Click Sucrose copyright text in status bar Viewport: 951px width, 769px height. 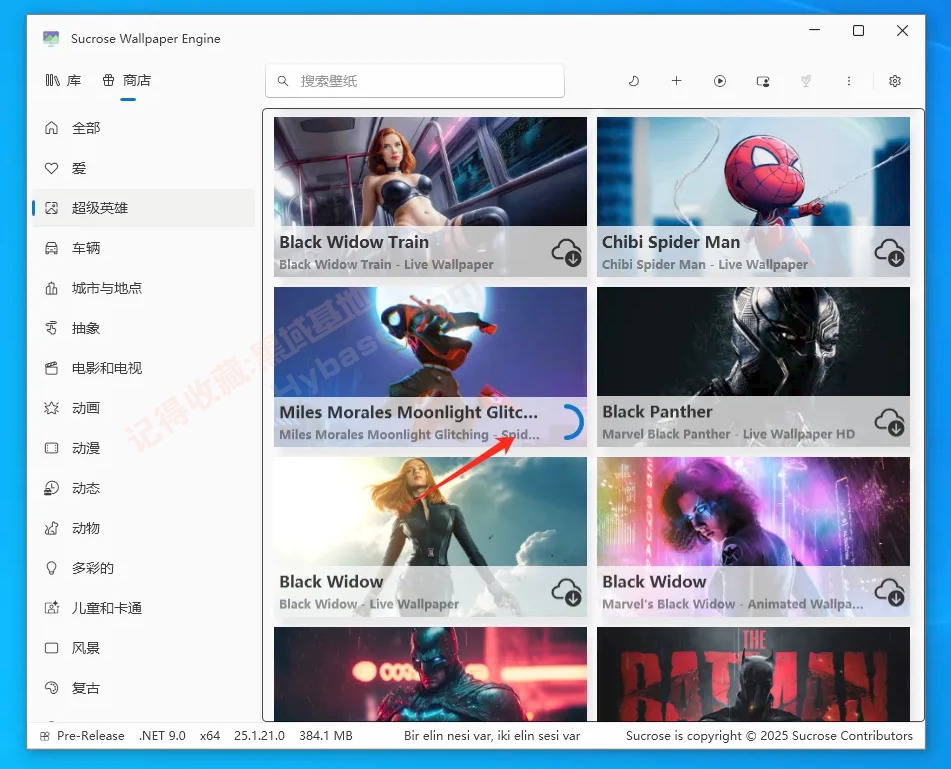click(x=769, y=736)
